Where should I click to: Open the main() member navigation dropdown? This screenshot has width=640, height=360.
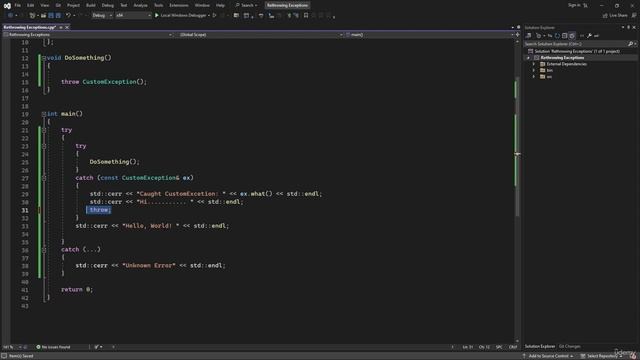click(x=429, y=35)
